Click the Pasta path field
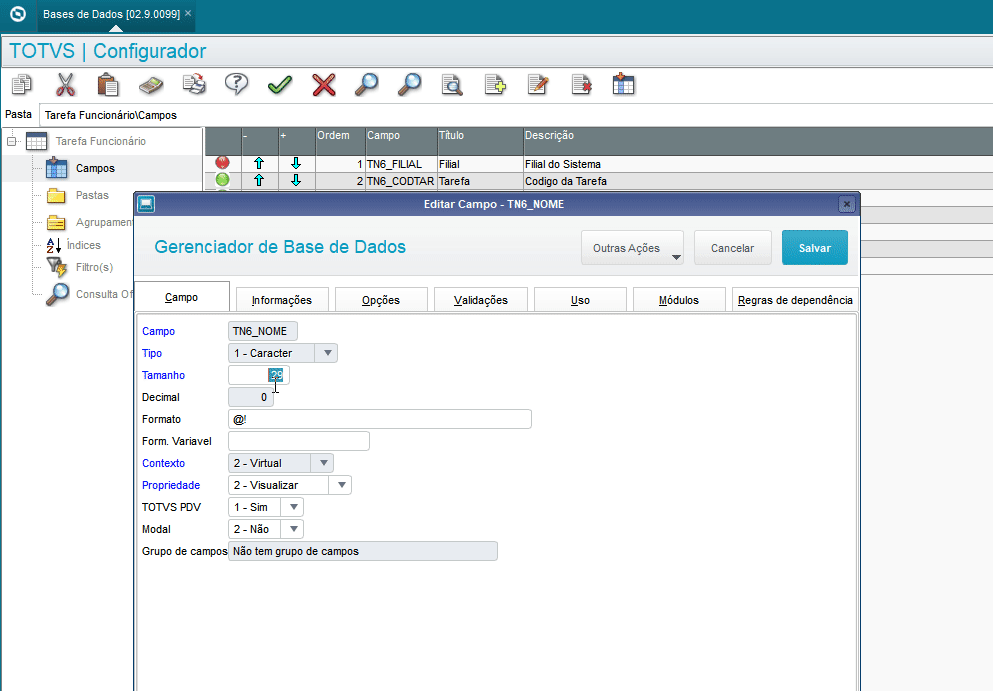993x691 pixels. pos(515,115)
